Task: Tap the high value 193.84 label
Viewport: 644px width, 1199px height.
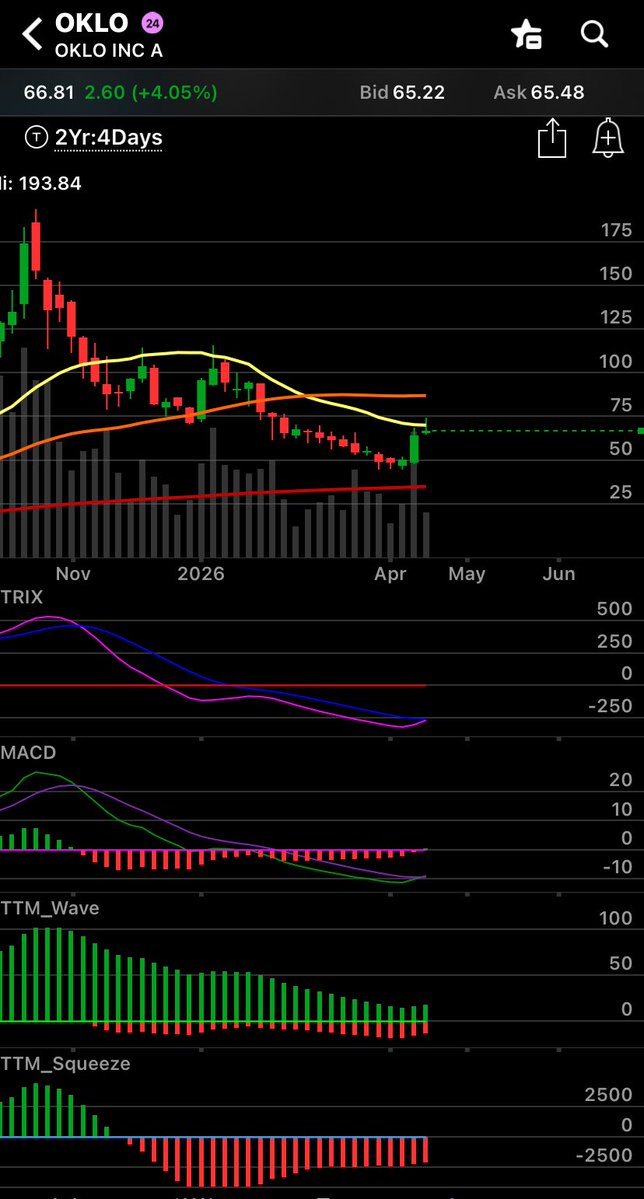Action: [50, 184]
